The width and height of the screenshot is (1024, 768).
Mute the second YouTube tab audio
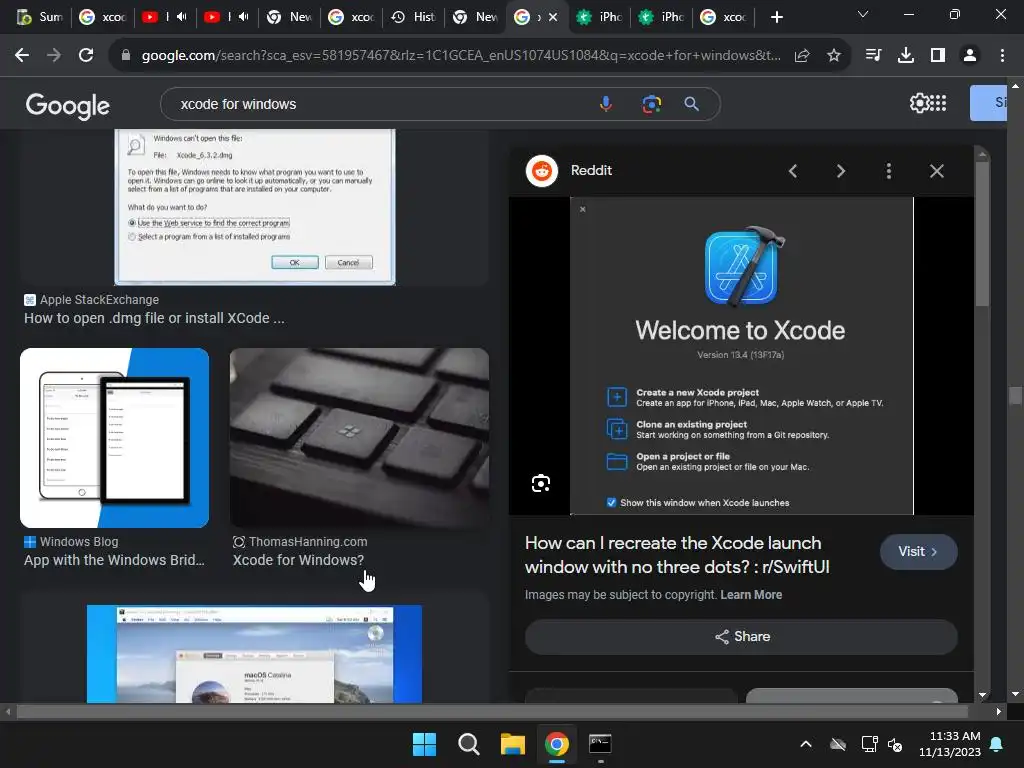coord(244,17)
